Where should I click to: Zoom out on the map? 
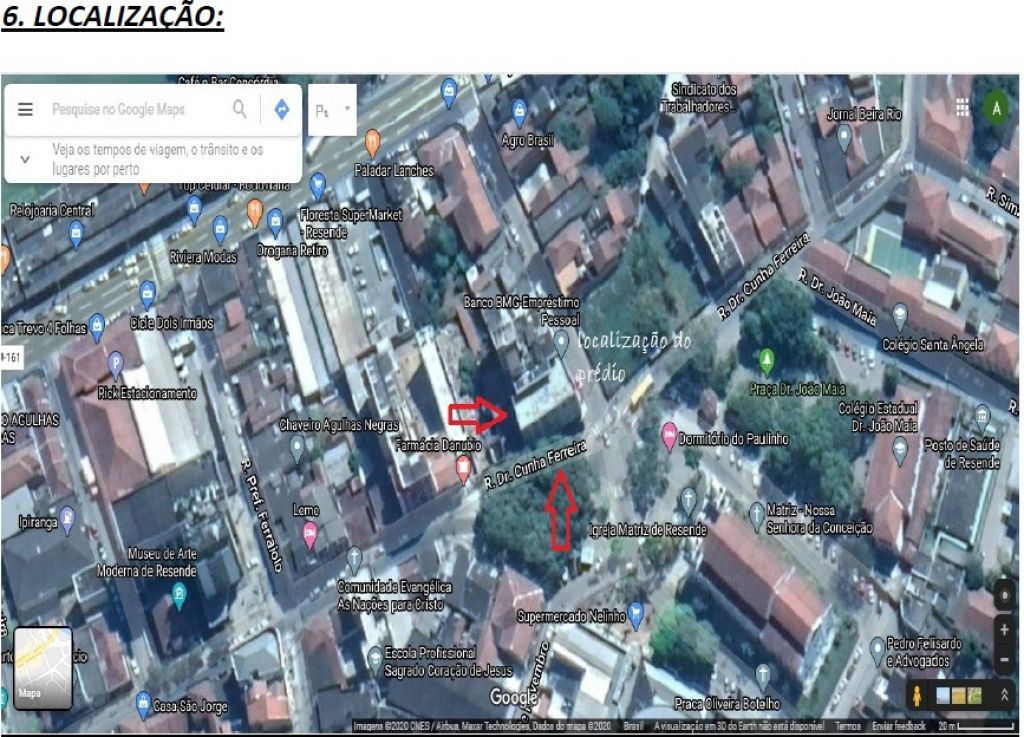(1004, 659)
